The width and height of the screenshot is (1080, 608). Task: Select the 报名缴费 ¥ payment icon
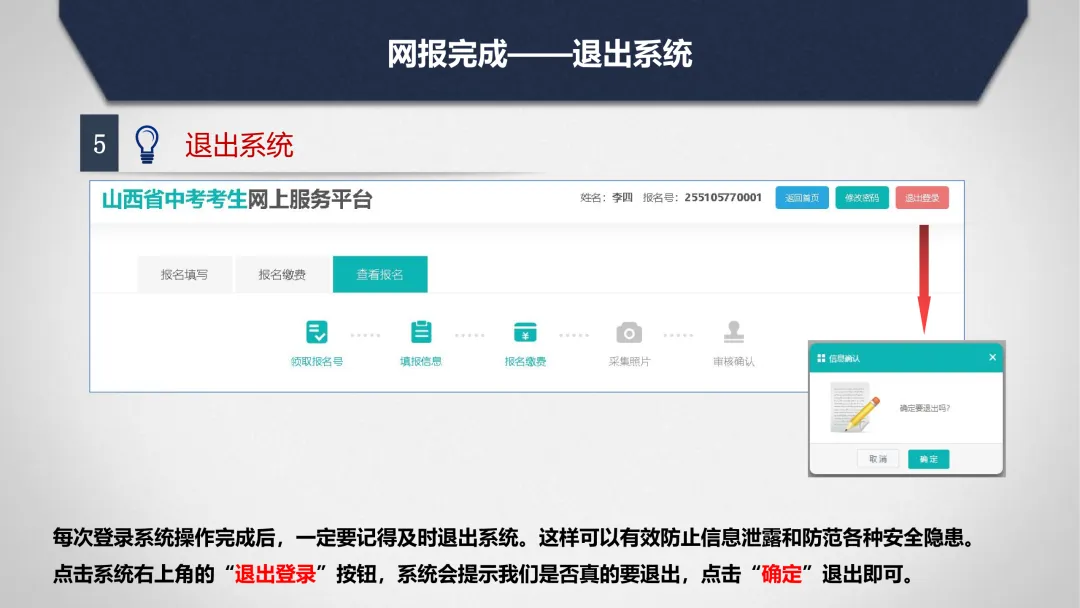(526, 331)
